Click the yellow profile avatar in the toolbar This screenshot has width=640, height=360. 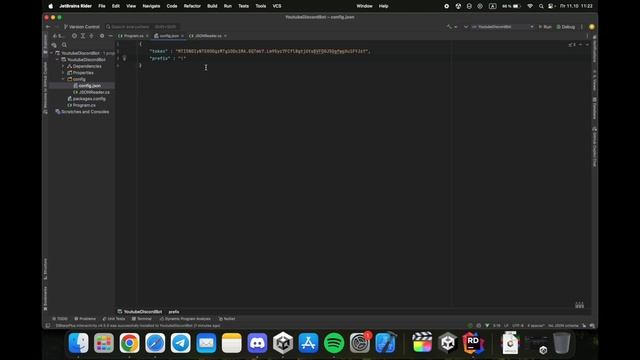[x=592, y=27]
